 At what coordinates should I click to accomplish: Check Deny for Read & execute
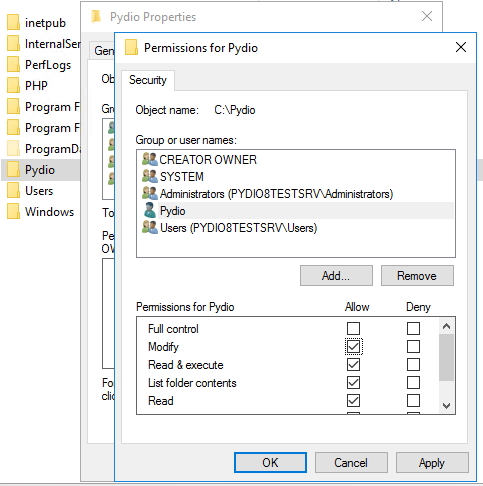tap(413, 365)
